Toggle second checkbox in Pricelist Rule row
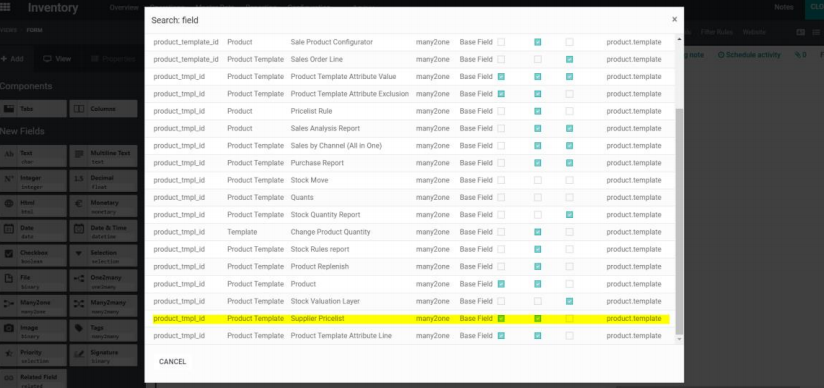 [538, 111]
